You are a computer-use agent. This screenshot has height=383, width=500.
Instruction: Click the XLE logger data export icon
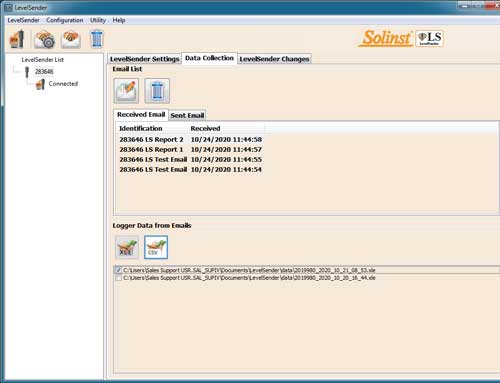tap(127, 247)
